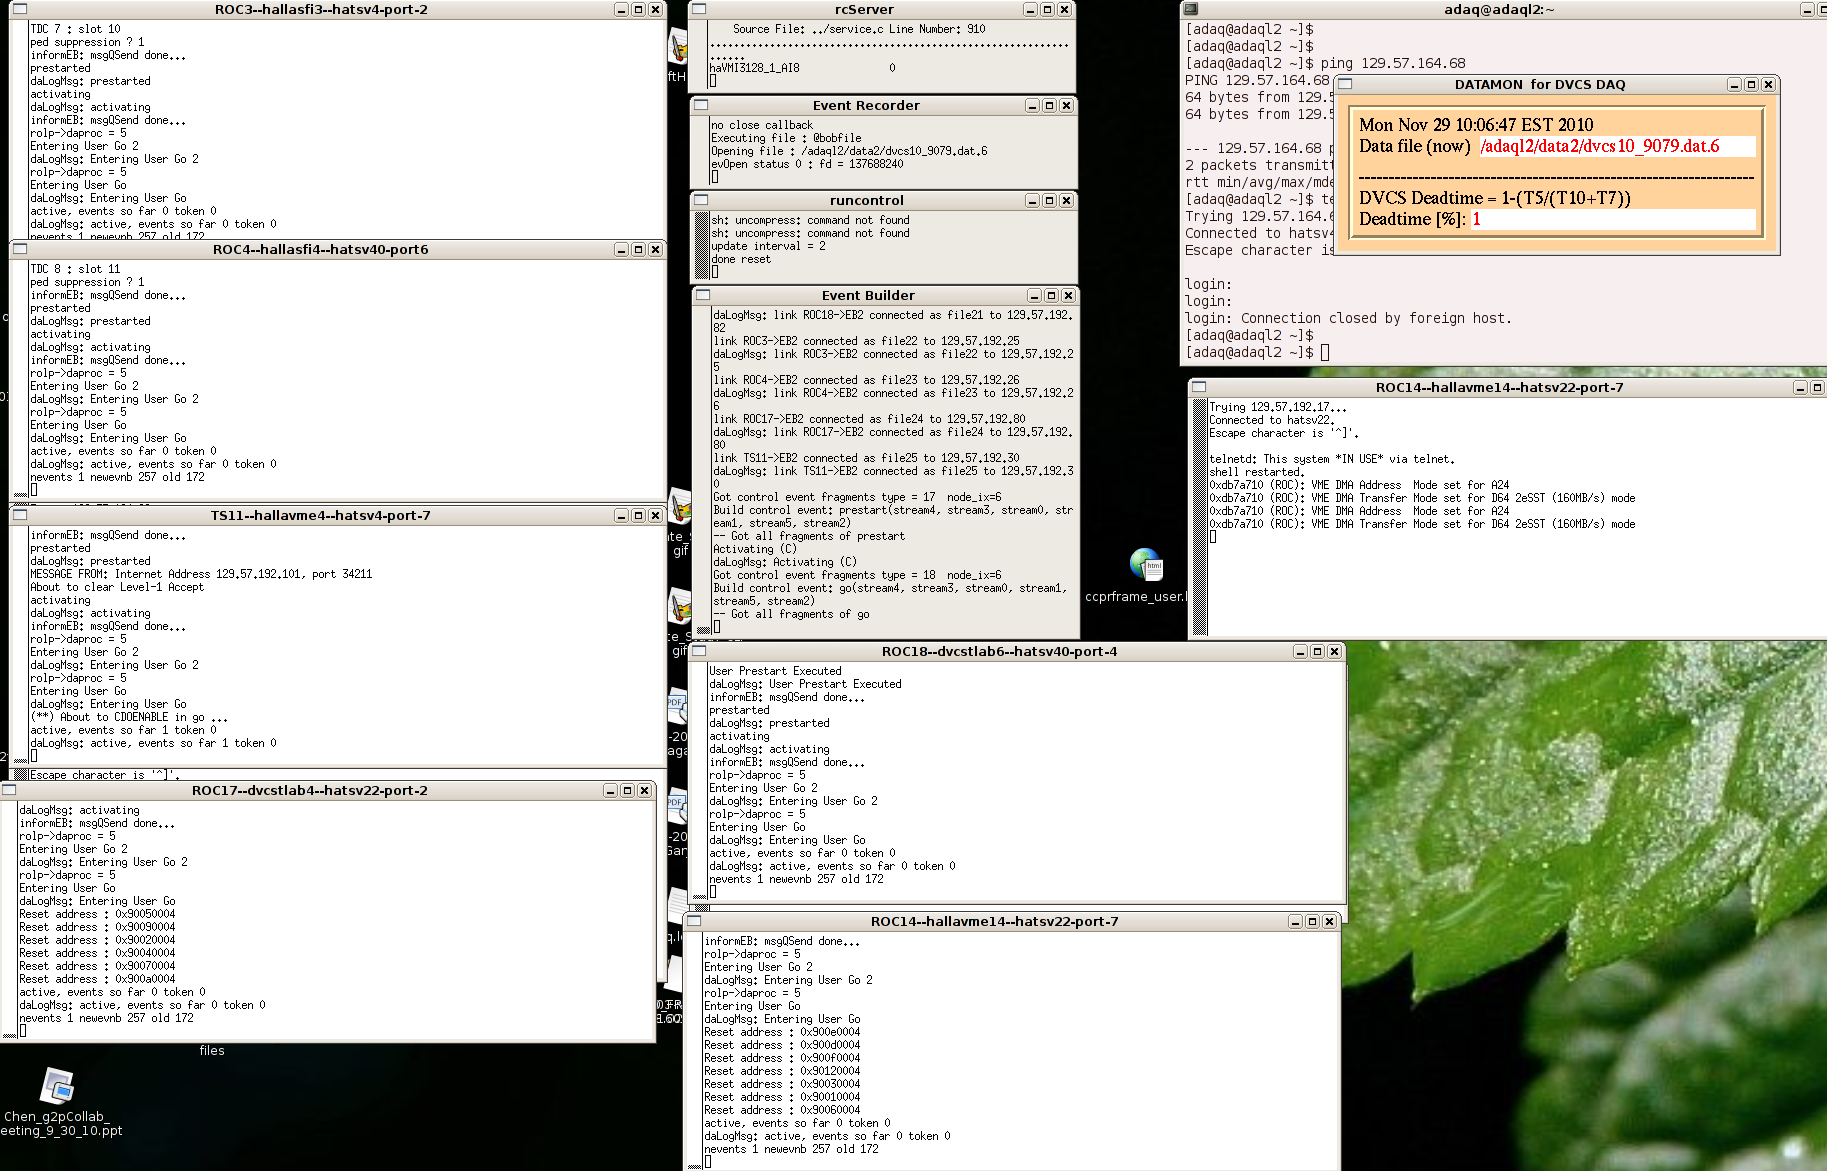Close the ROC17 dvcstlab4 window

(x=644, y=790)
